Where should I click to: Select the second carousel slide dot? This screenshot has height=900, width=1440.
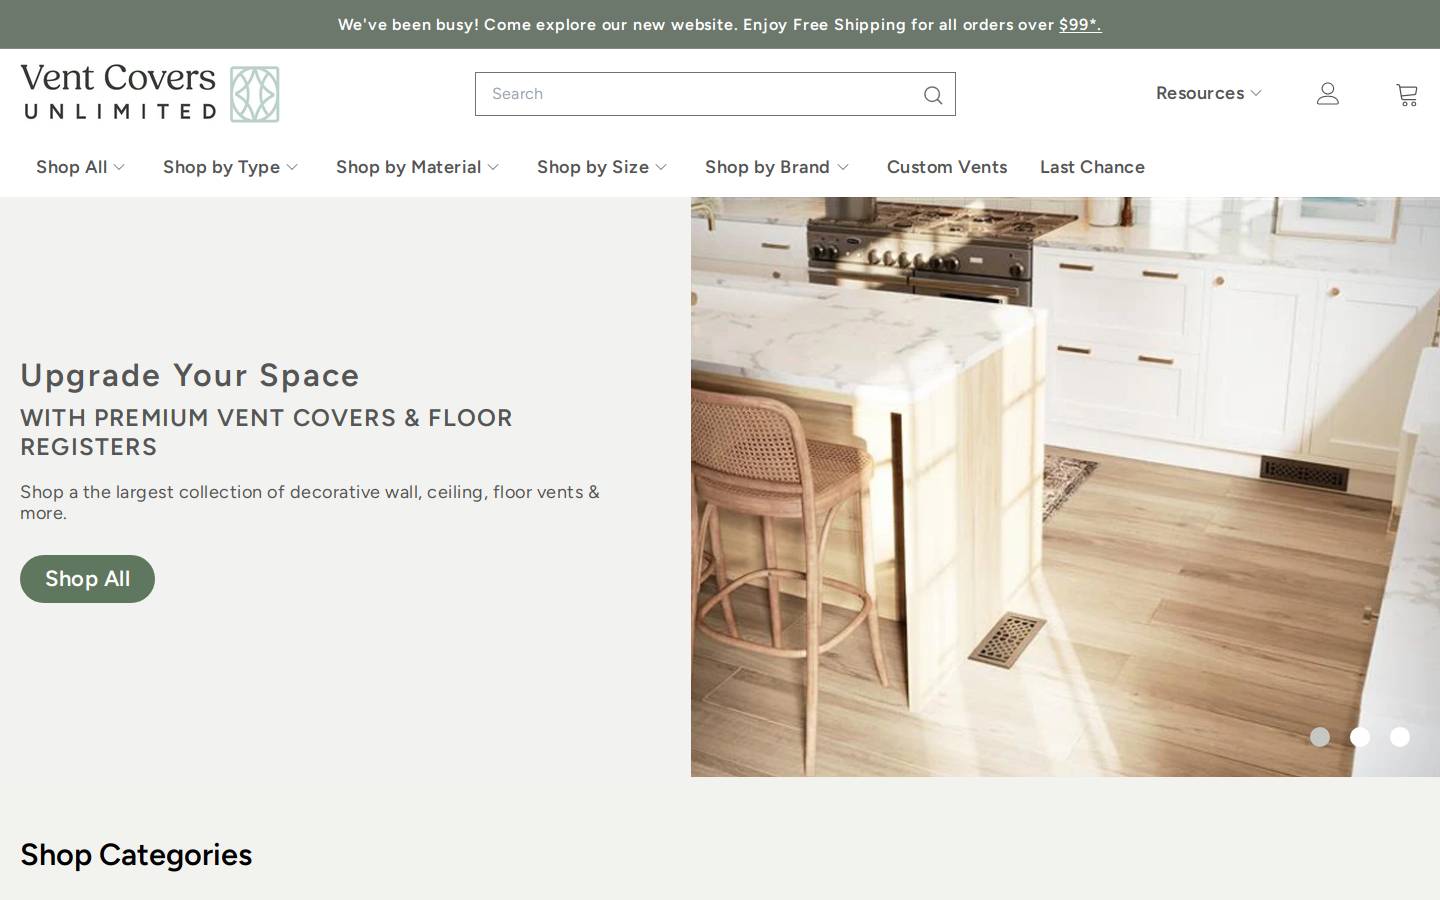[1360, 737]
